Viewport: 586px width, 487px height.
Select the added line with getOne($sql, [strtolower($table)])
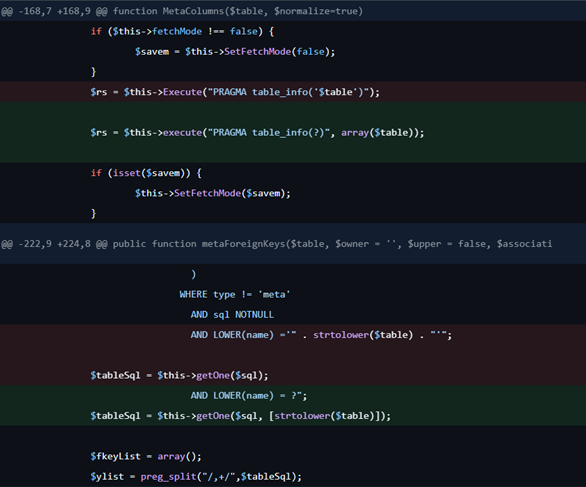click(x=293, y=416)
